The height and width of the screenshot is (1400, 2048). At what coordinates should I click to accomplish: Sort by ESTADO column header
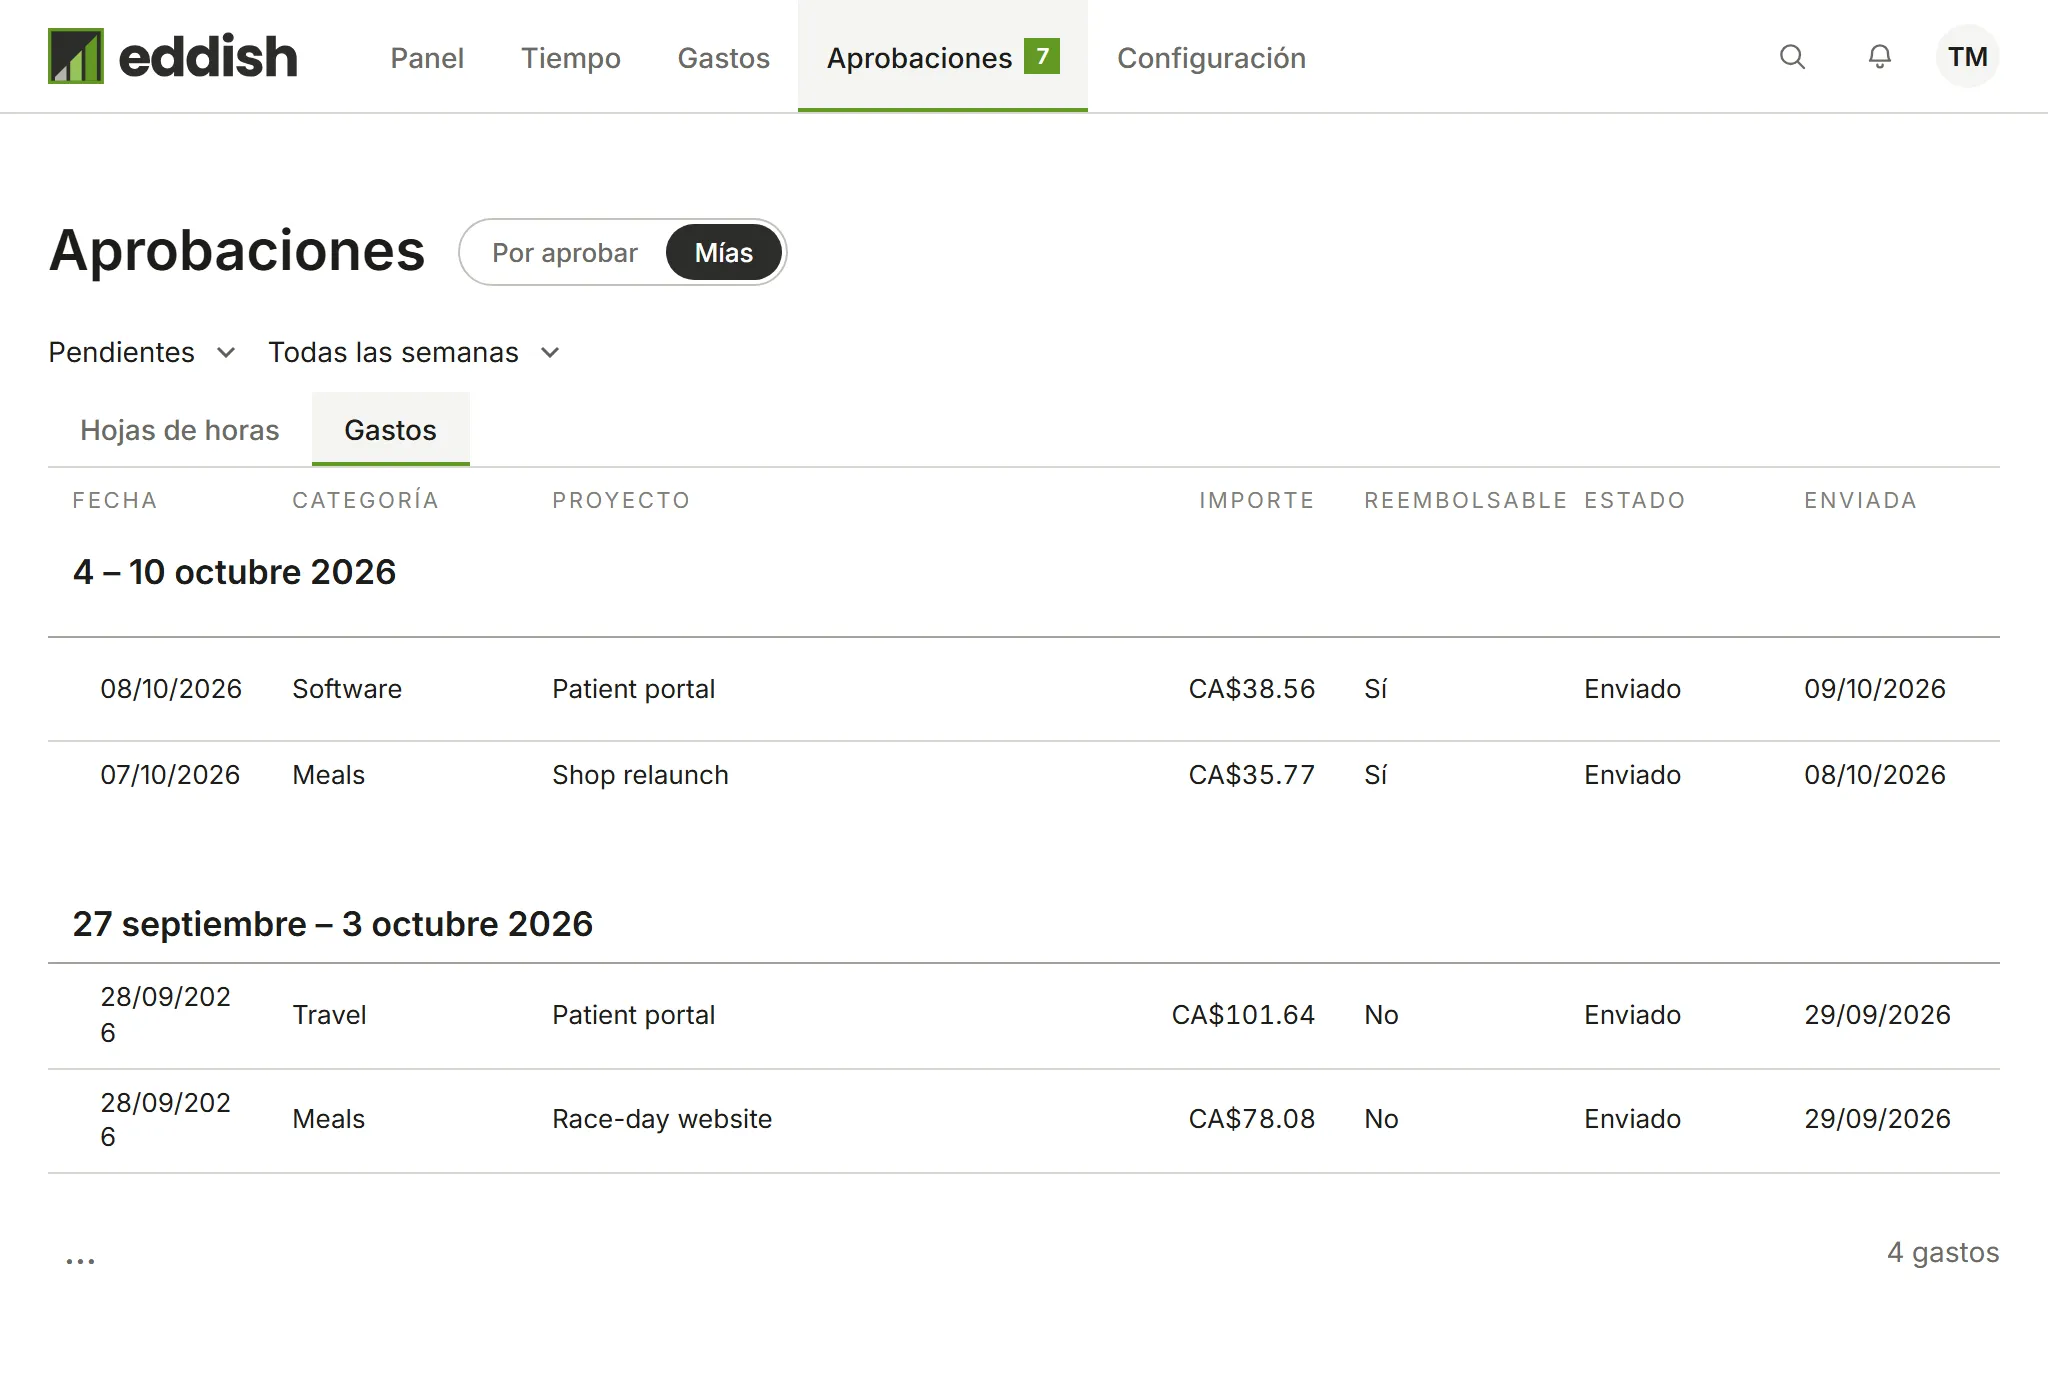click(1635, 500)
